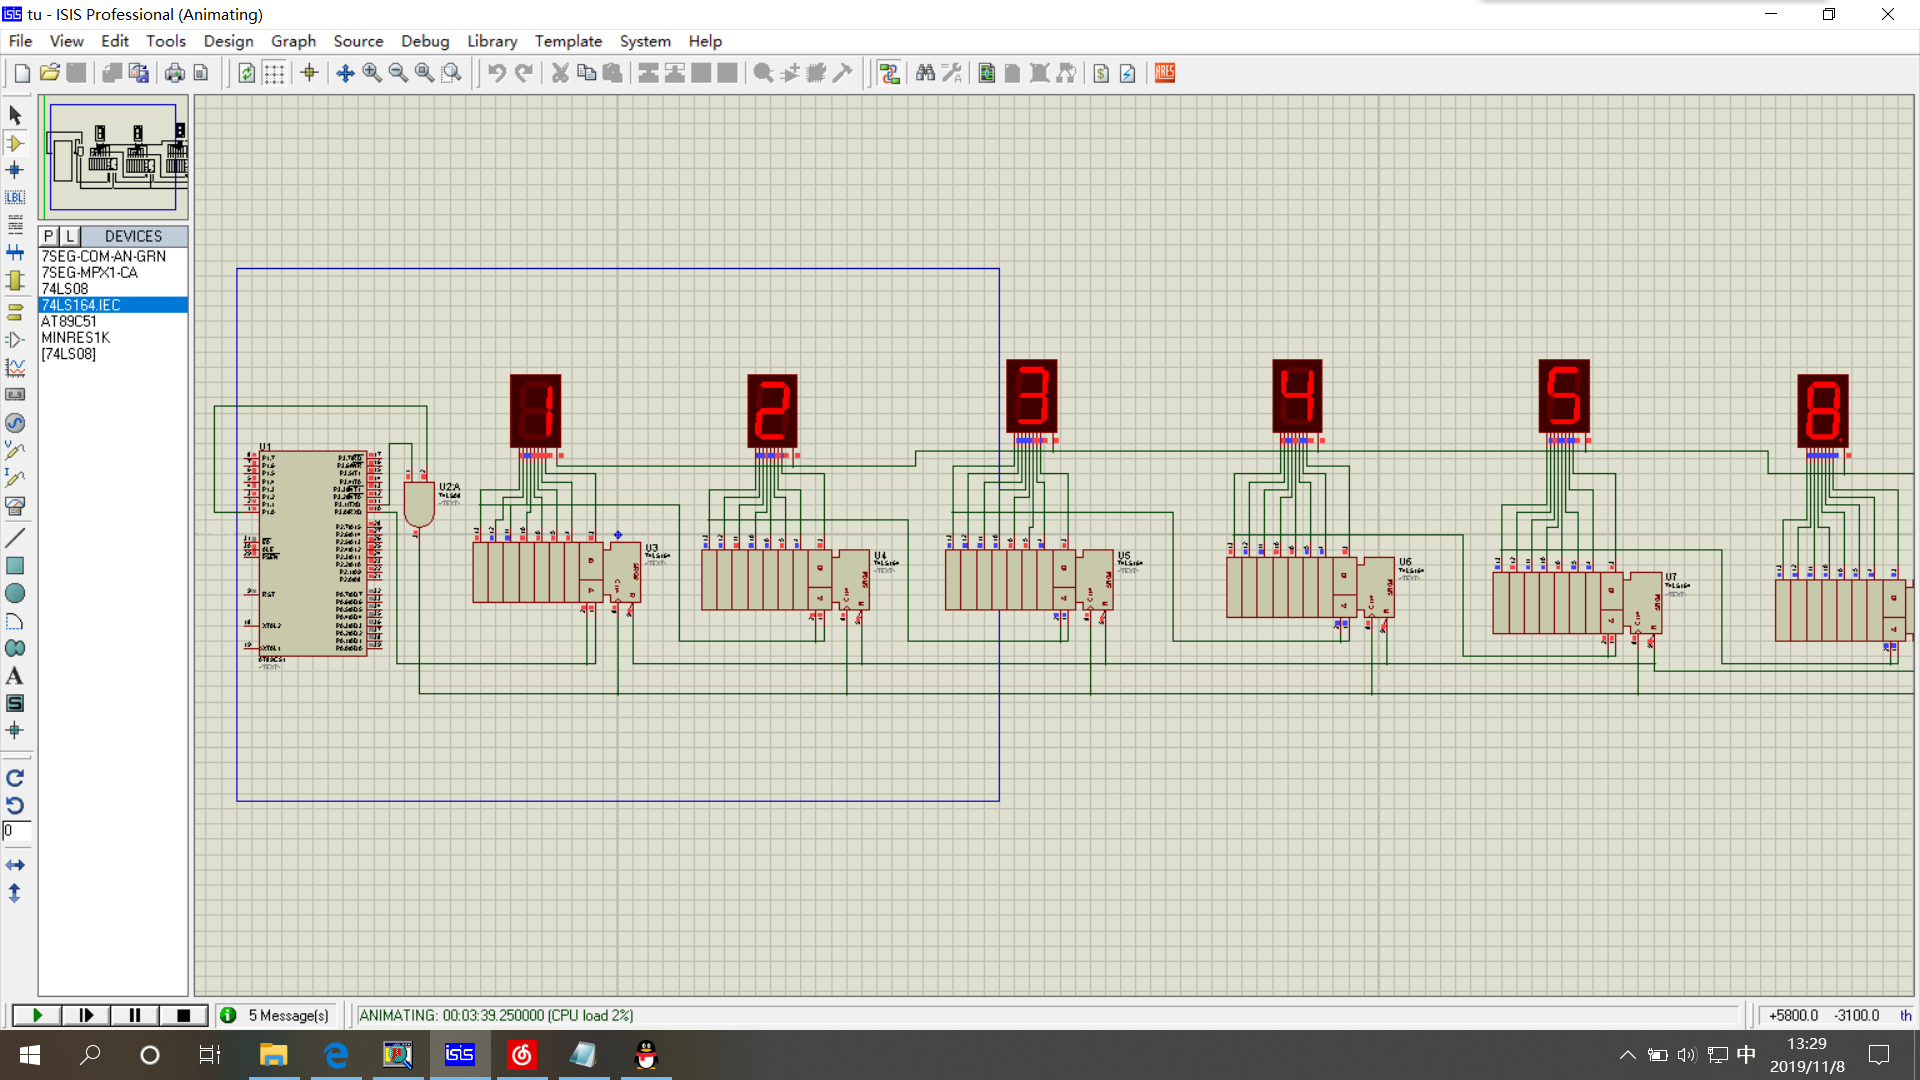Click the Redraw Display icon
Image resolution: width=1920 pixels, height=1080 pixels.
coord(247,73)
